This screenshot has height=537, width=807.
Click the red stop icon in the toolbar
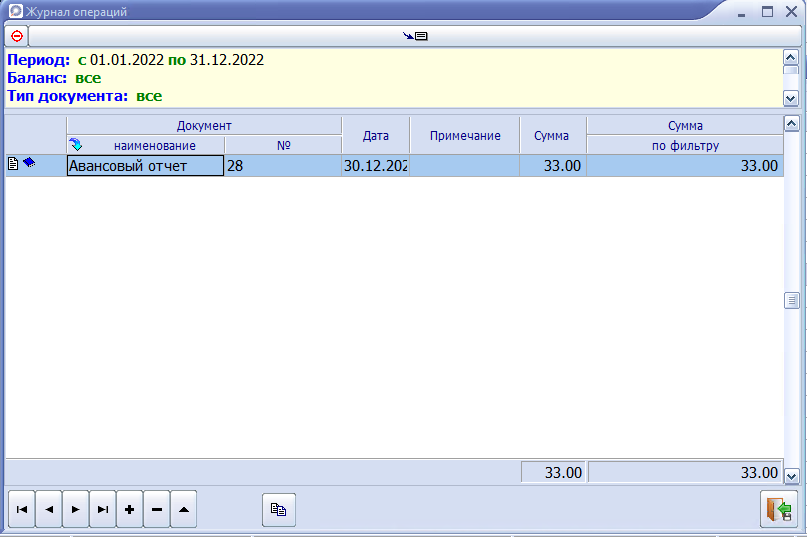(17, 36)
